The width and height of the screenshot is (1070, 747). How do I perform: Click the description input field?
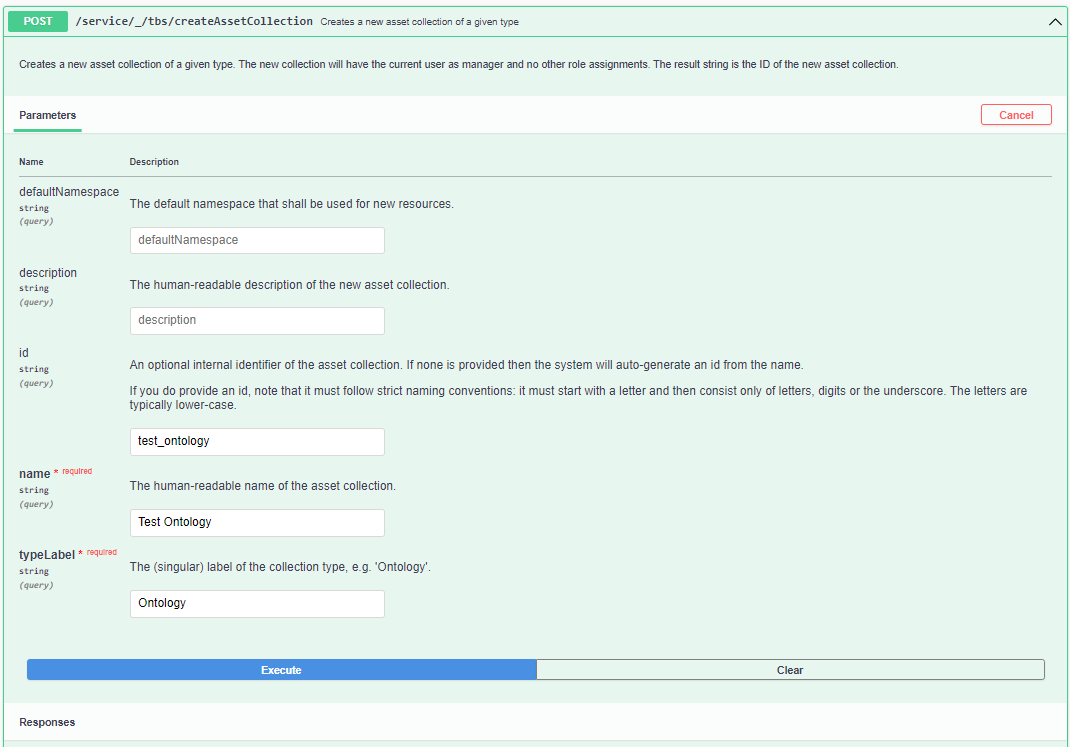(256, 320)
